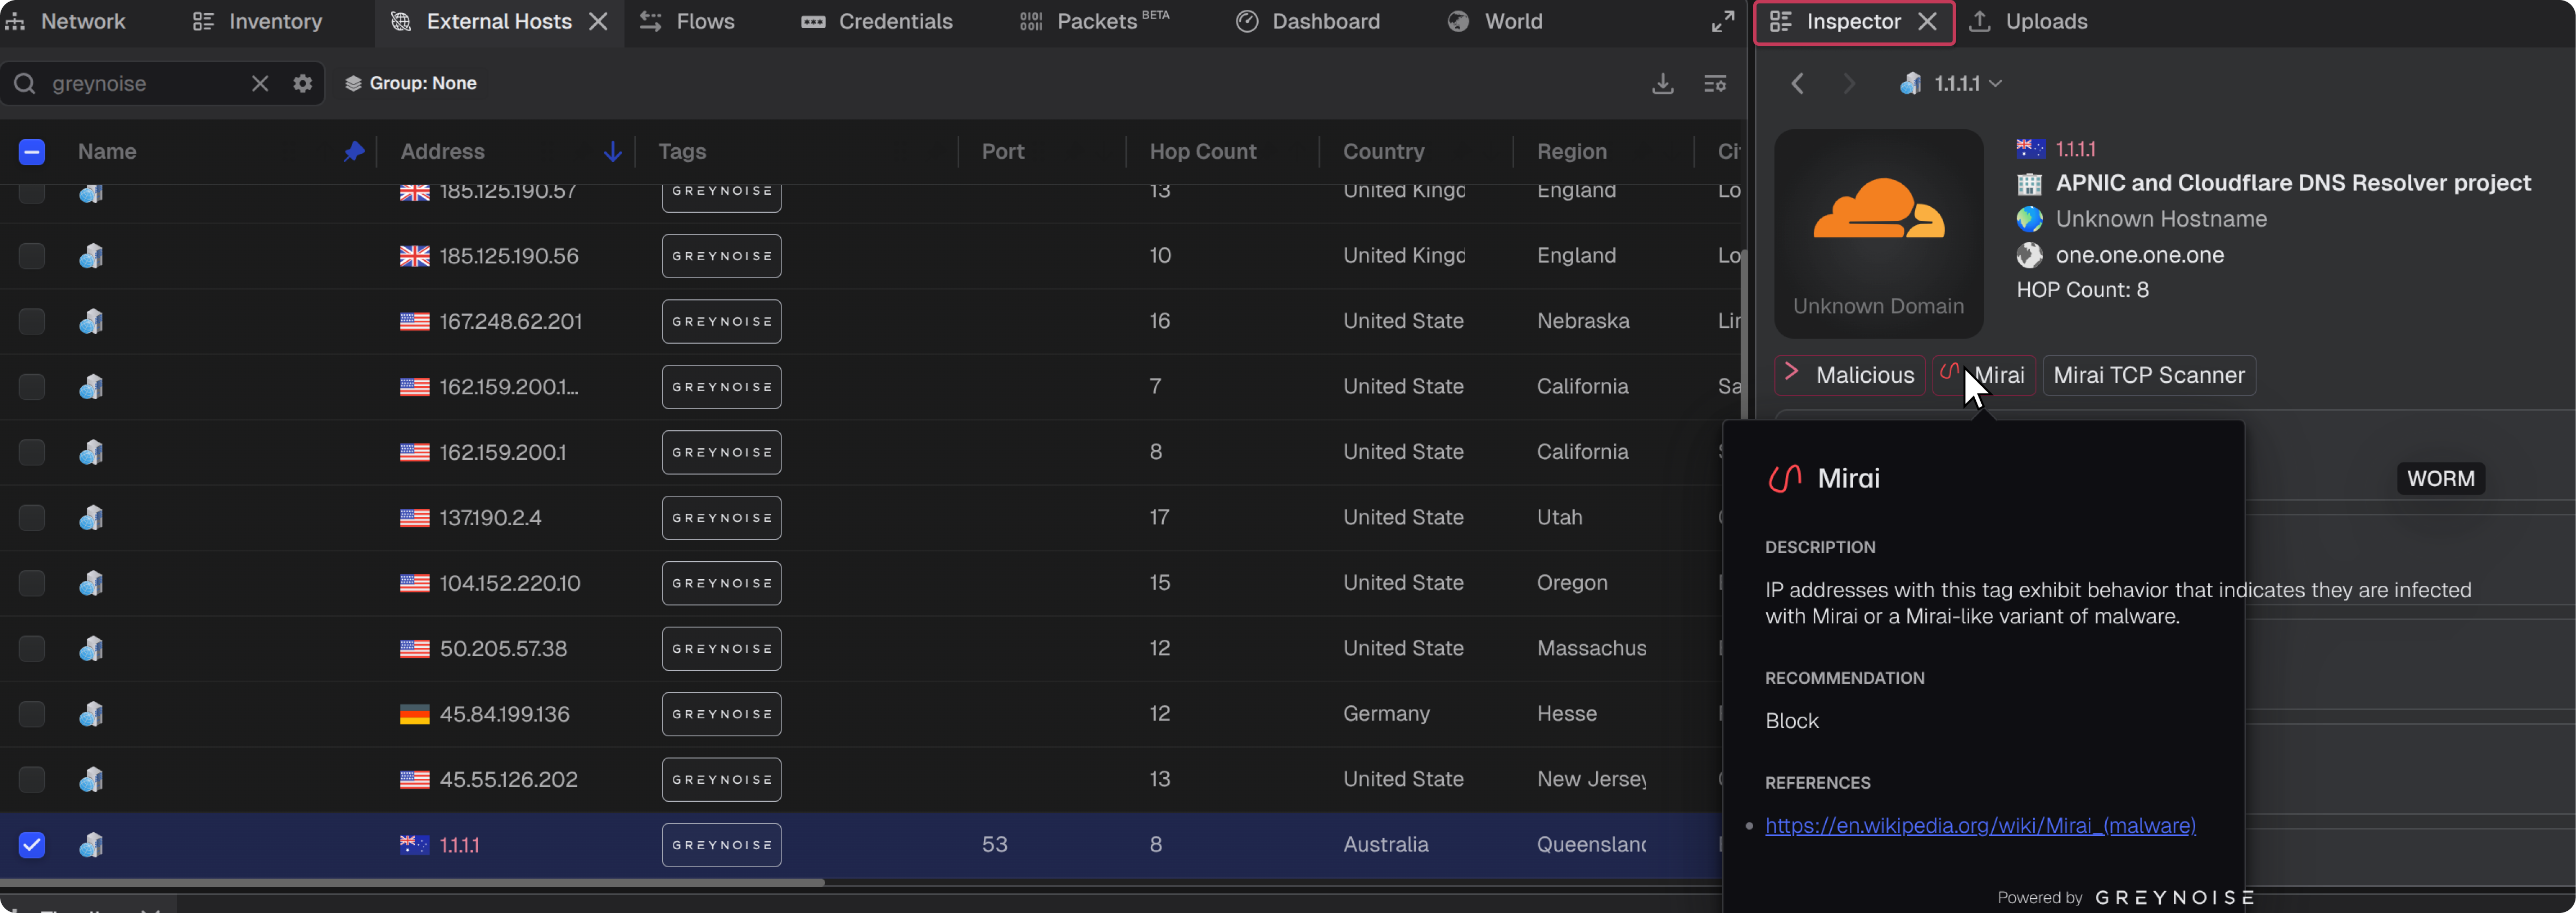The image size is (2576, 913).
Task: Sort by the Port column header
Action: point(1003,152)
